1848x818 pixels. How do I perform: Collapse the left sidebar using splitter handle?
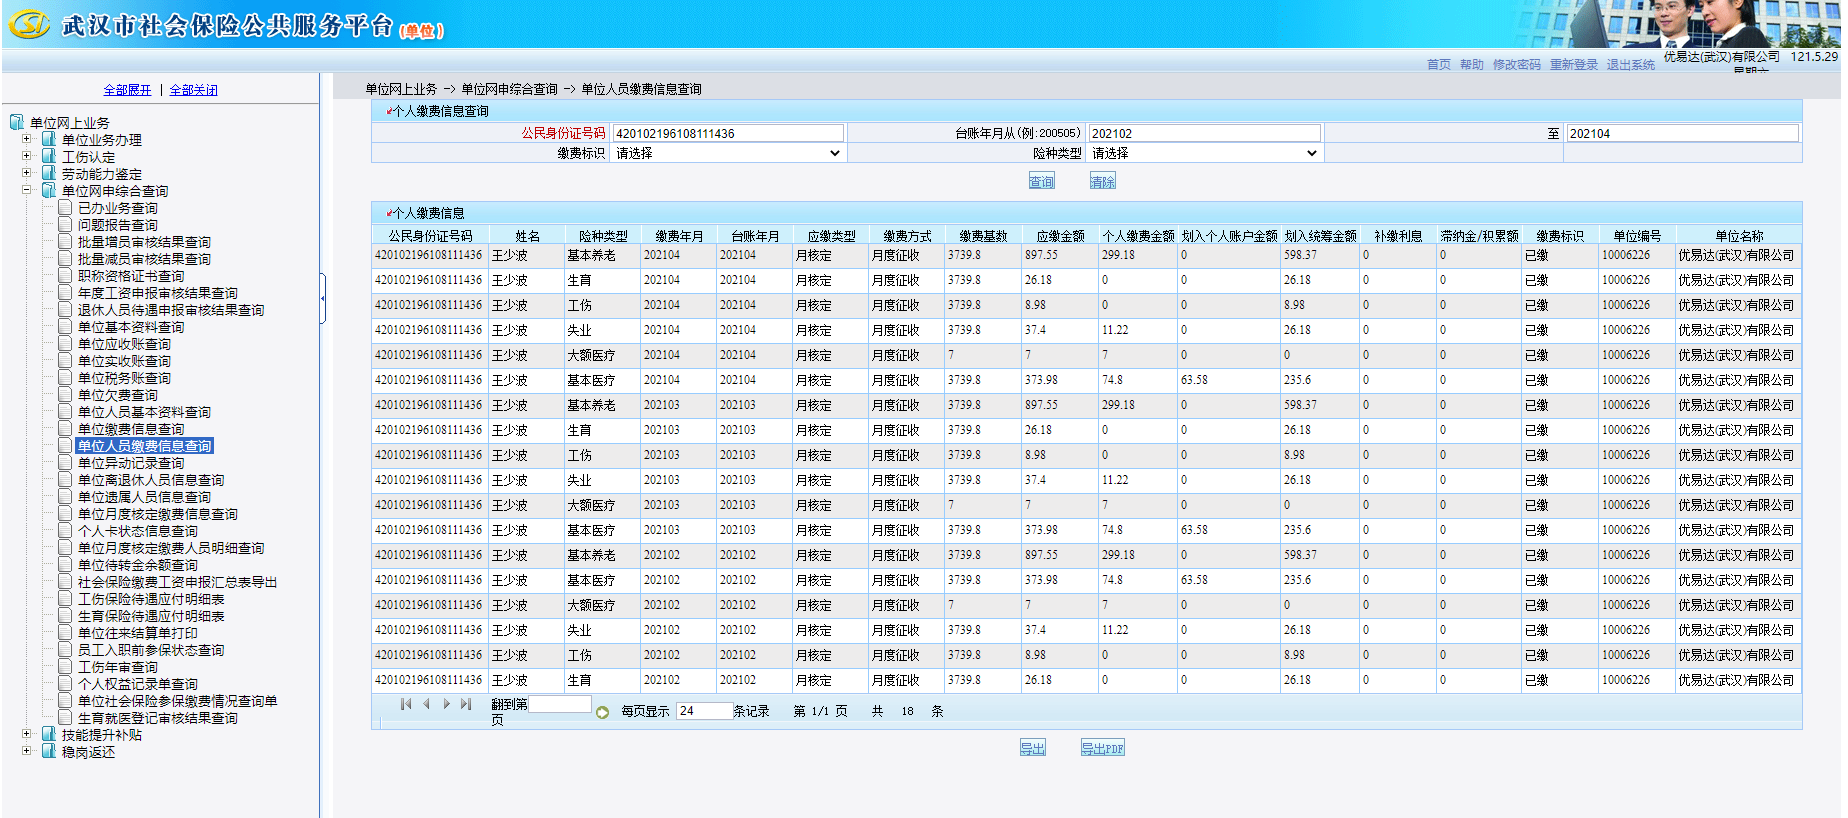coord(322,298)
